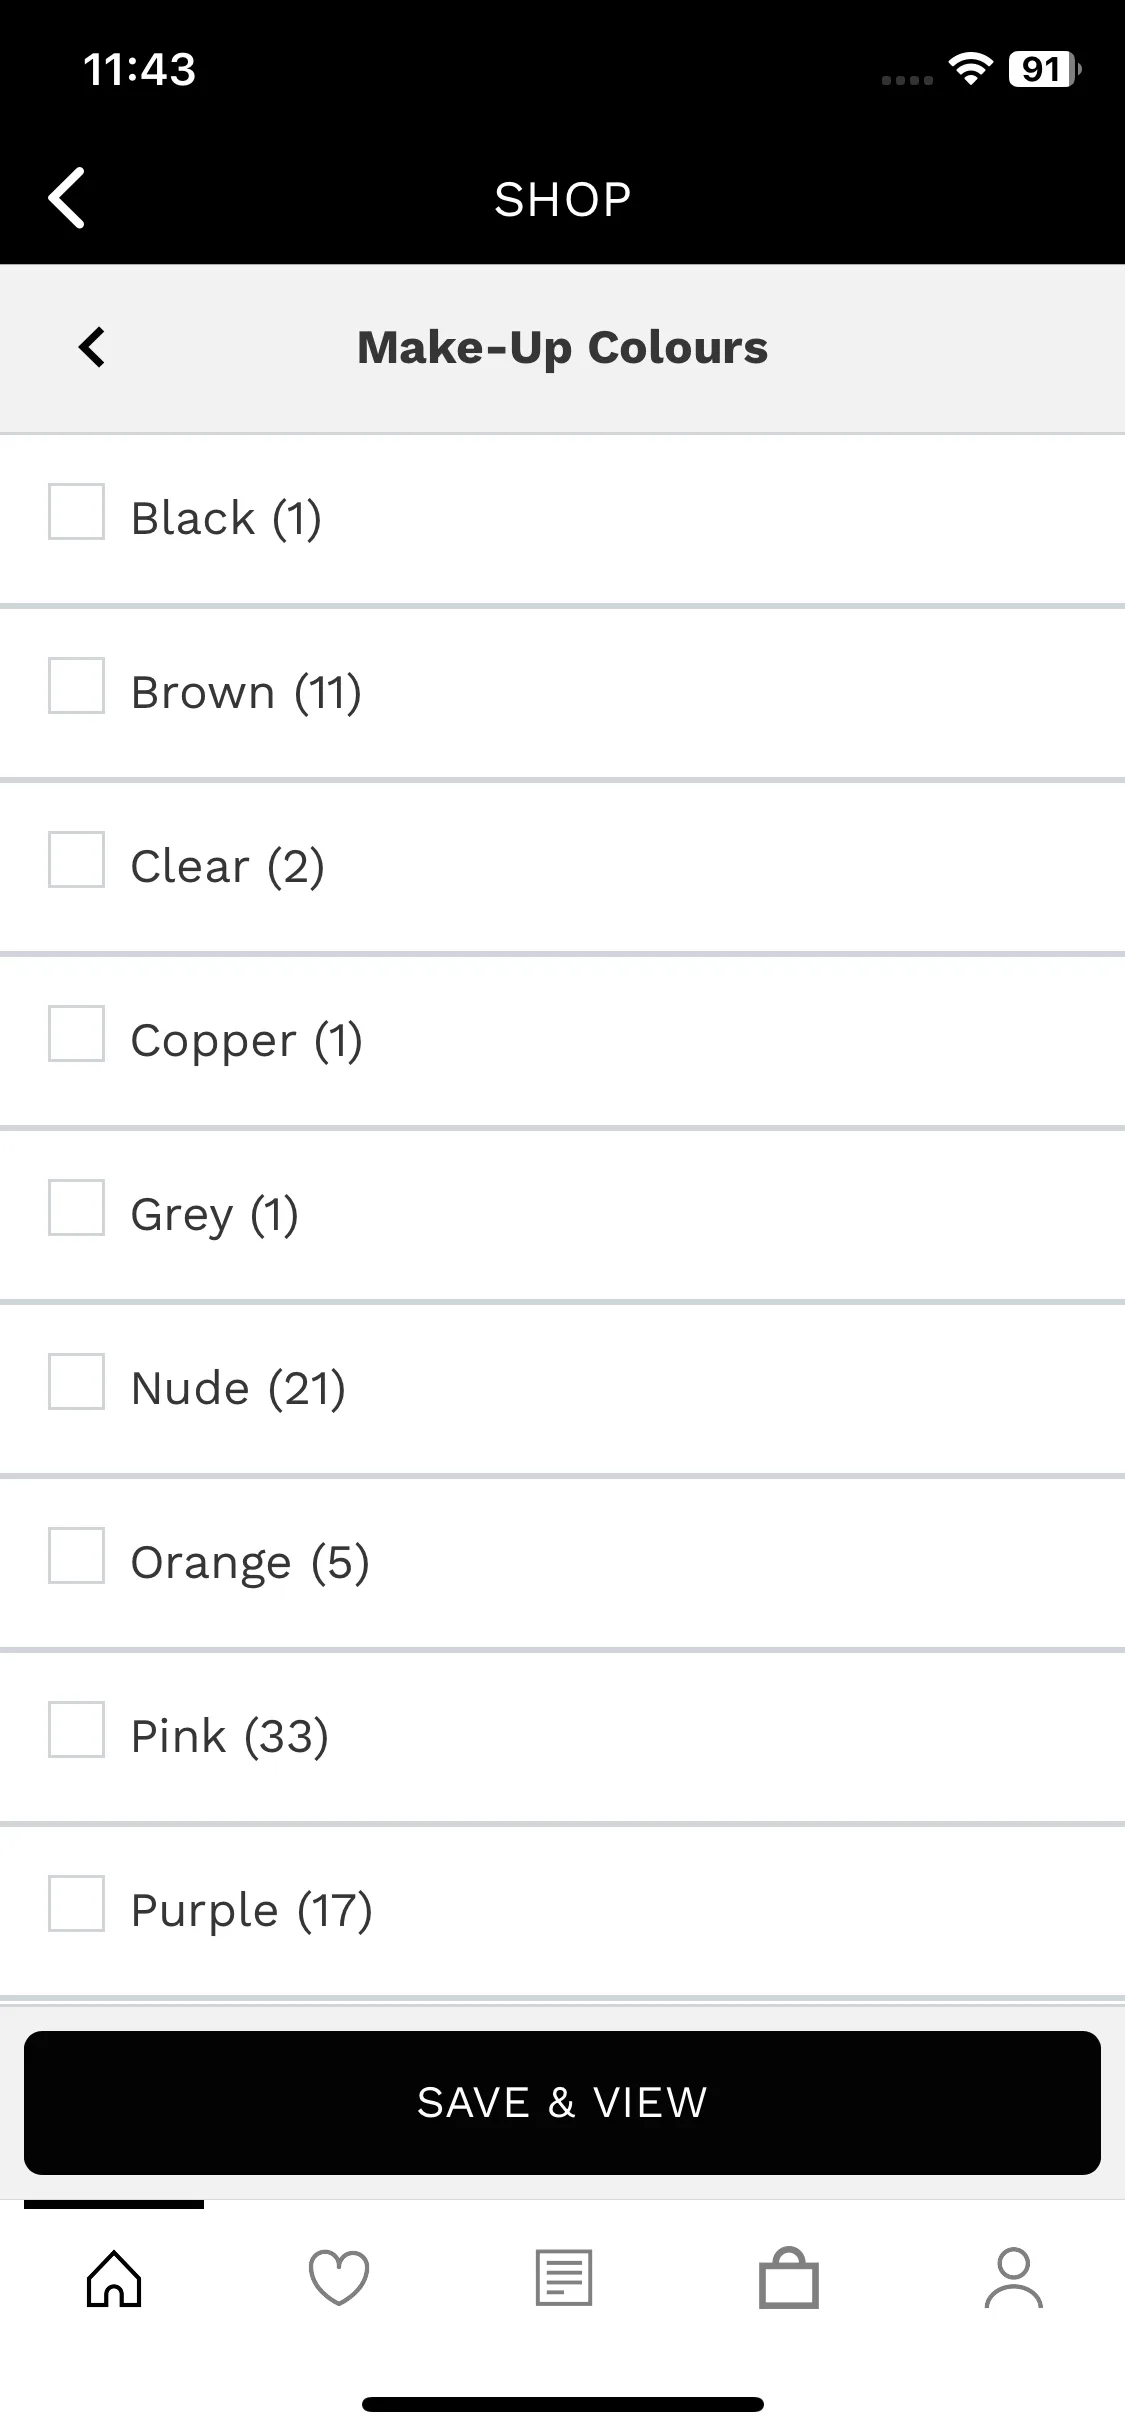
Task: Open the articles list icon
Action: pyautogui.click(x=564, y=2278)
